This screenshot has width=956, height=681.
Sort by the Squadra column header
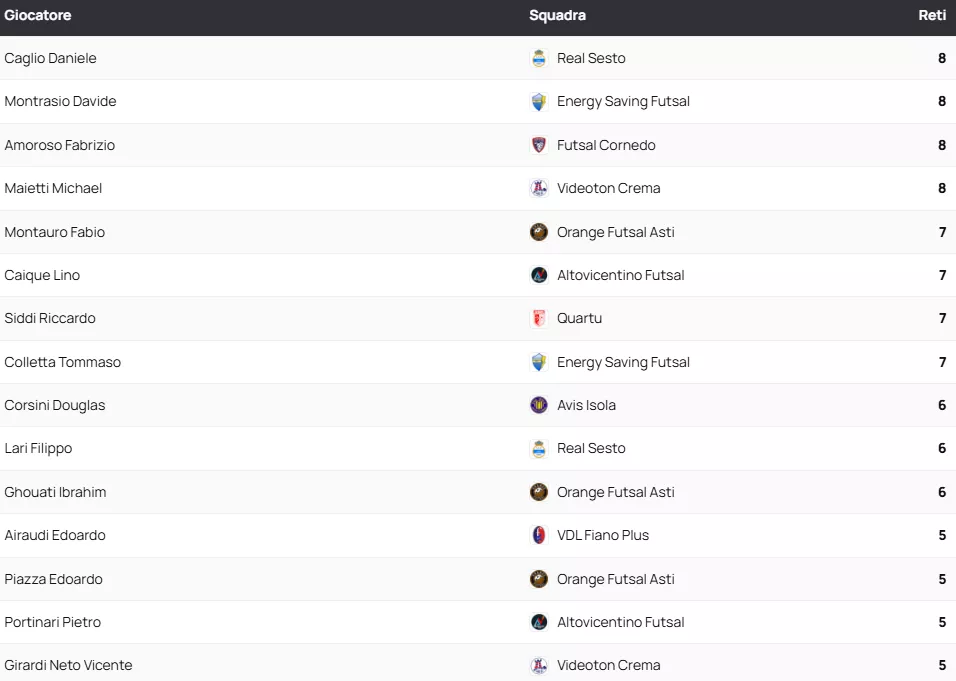pos(557,15)
